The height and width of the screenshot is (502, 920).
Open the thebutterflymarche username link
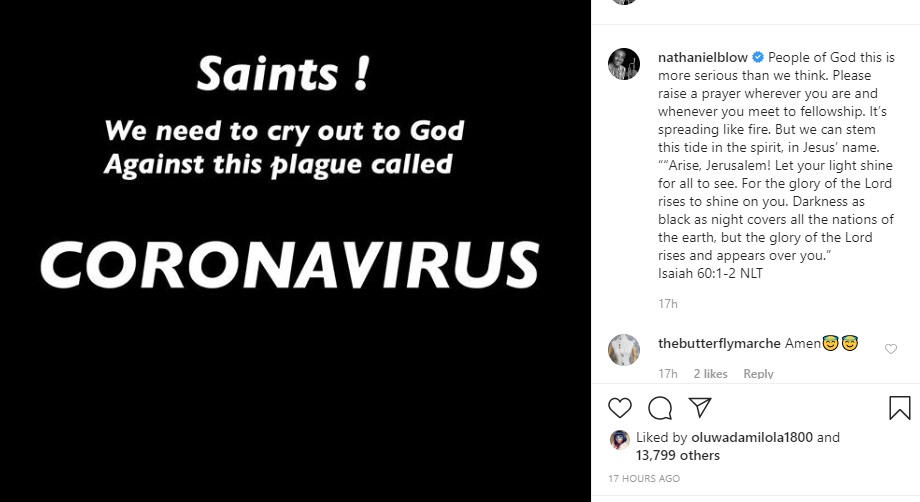coord(719,343)
